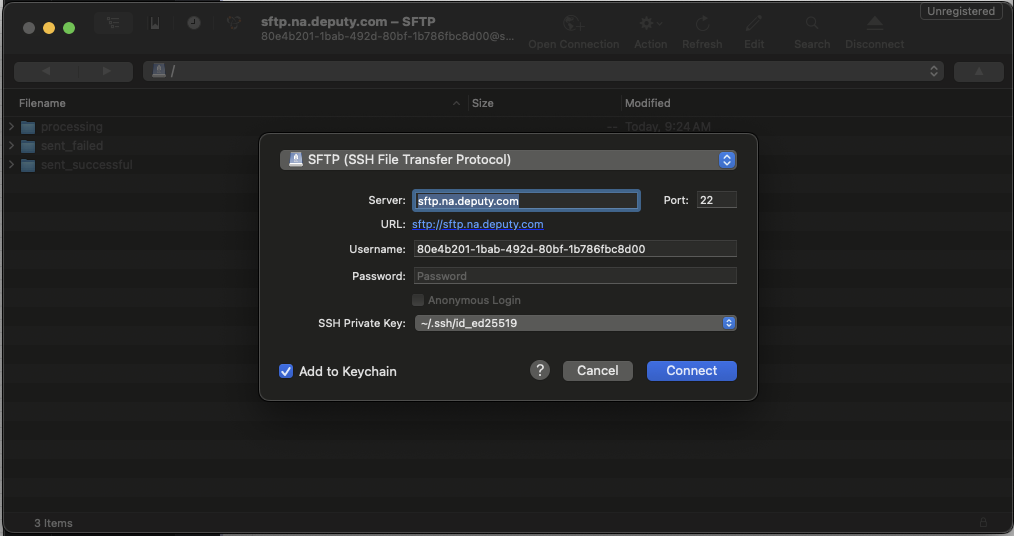Screen dimensions: 1014x536
Task: Click the lock icon in status bar
Action: pyautogui.click(x=983, y=522)
